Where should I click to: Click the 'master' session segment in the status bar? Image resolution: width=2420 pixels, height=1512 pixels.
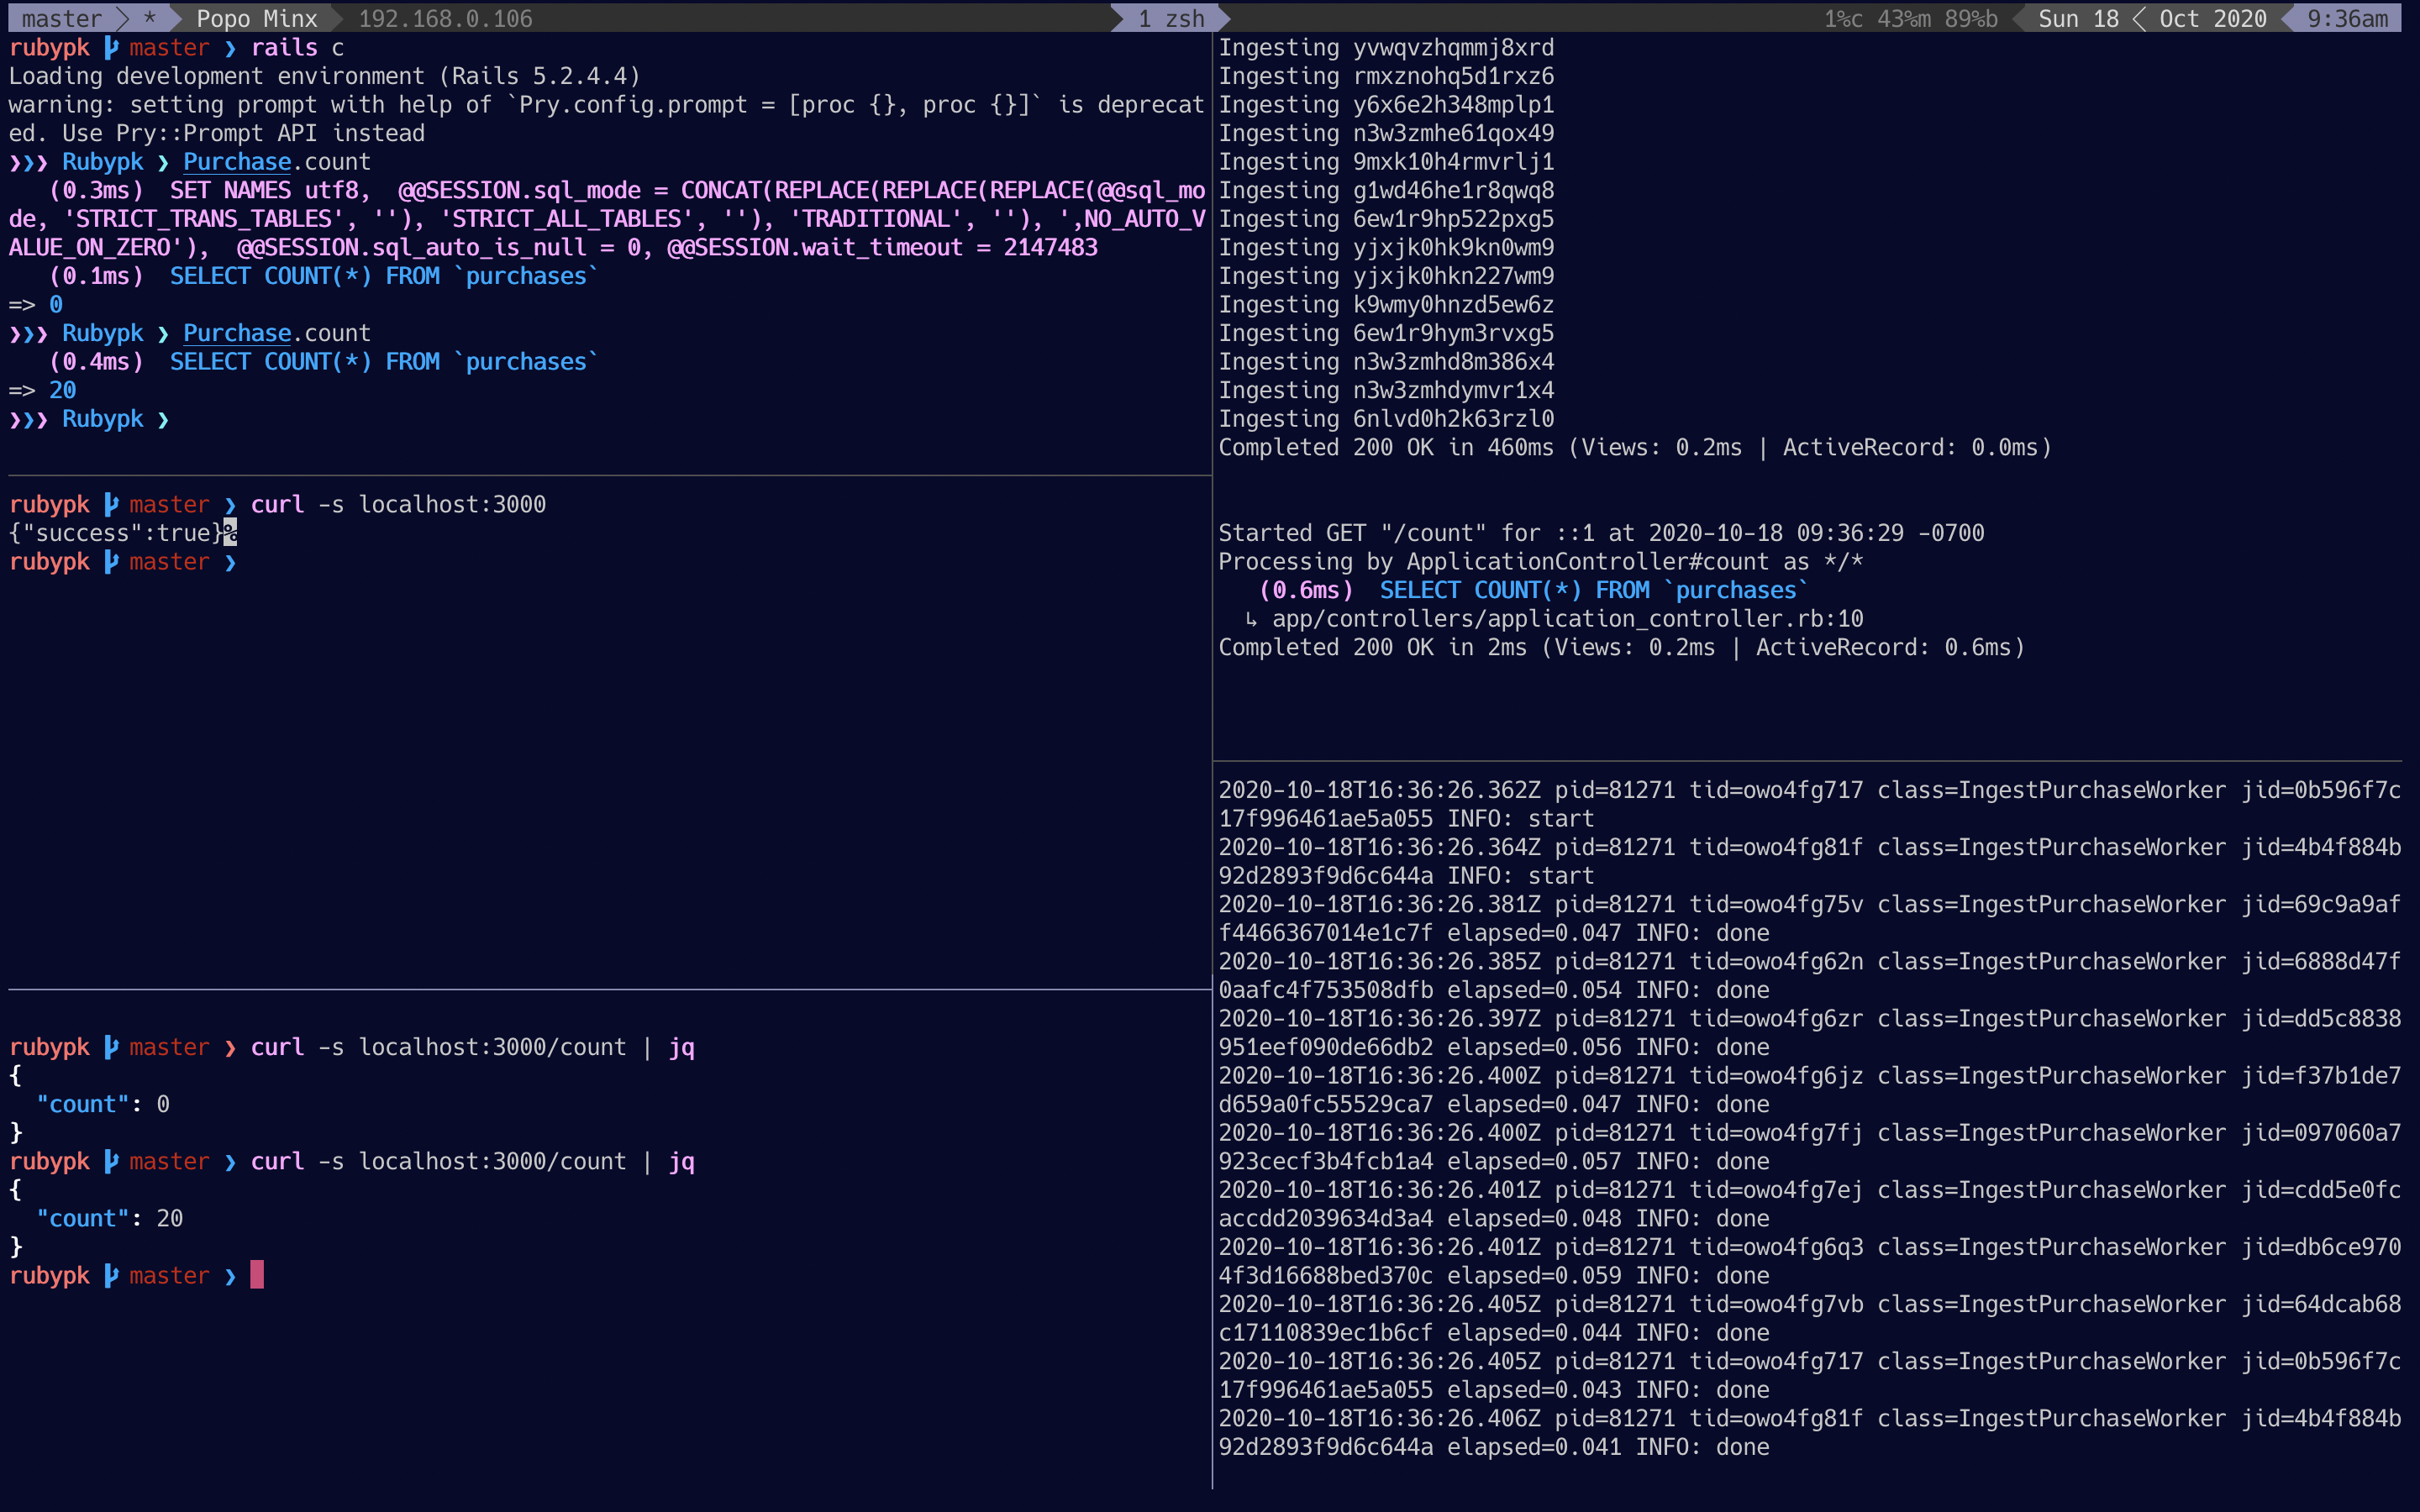pyautogui.click(x=61, y=18)
